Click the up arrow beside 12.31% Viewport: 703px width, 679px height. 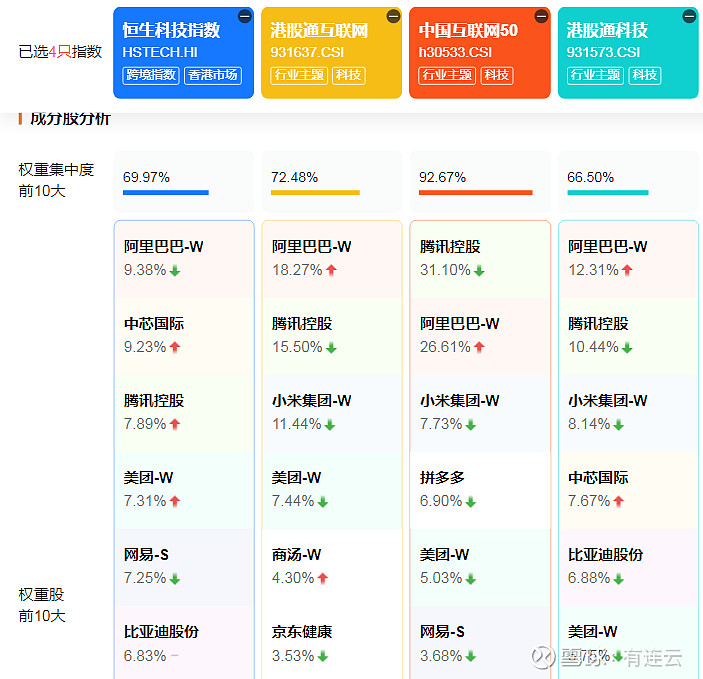[627, 270]
